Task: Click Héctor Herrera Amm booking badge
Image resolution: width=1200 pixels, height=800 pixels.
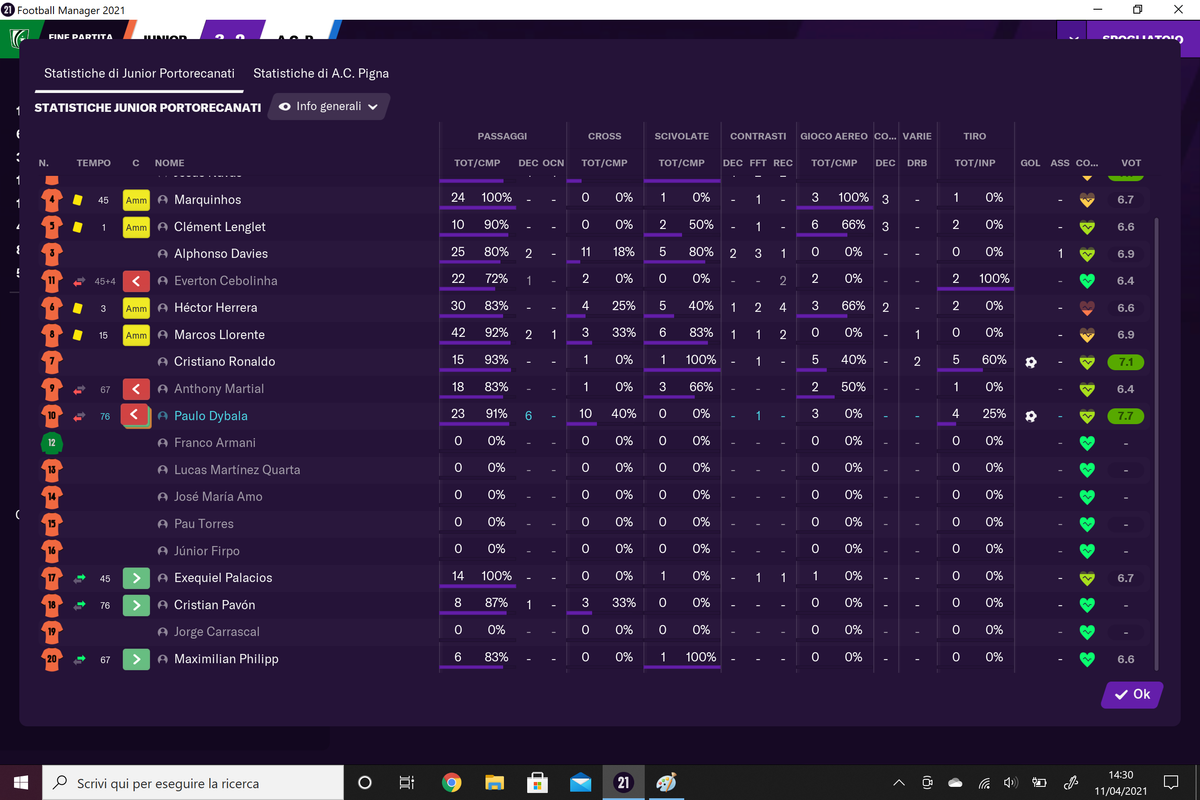Action: (x=136, y=308)
